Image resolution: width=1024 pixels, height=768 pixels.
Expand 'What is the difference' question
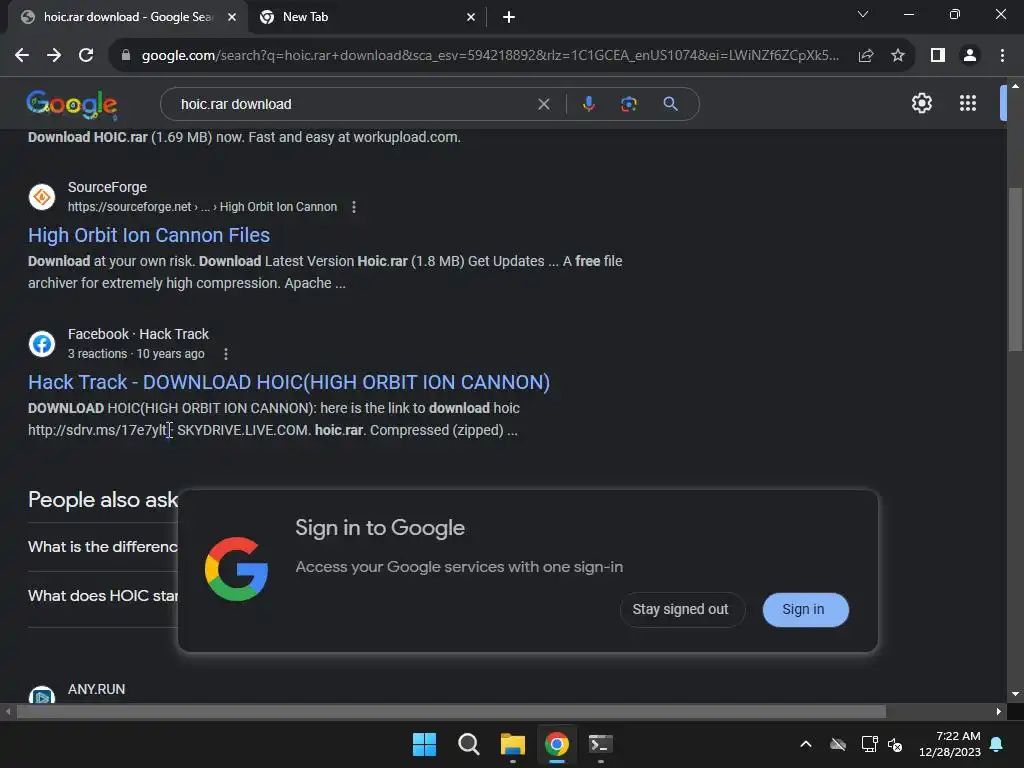(103, 547)
